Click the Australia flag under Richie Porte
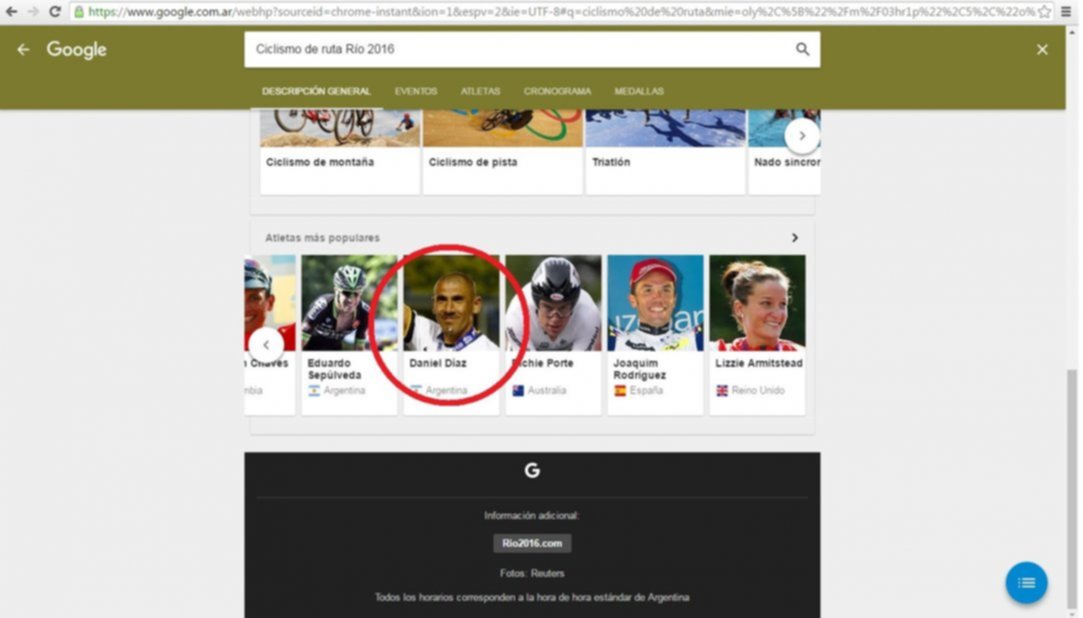This screenshot has height=618, width=1083. [x=518, y=391]
